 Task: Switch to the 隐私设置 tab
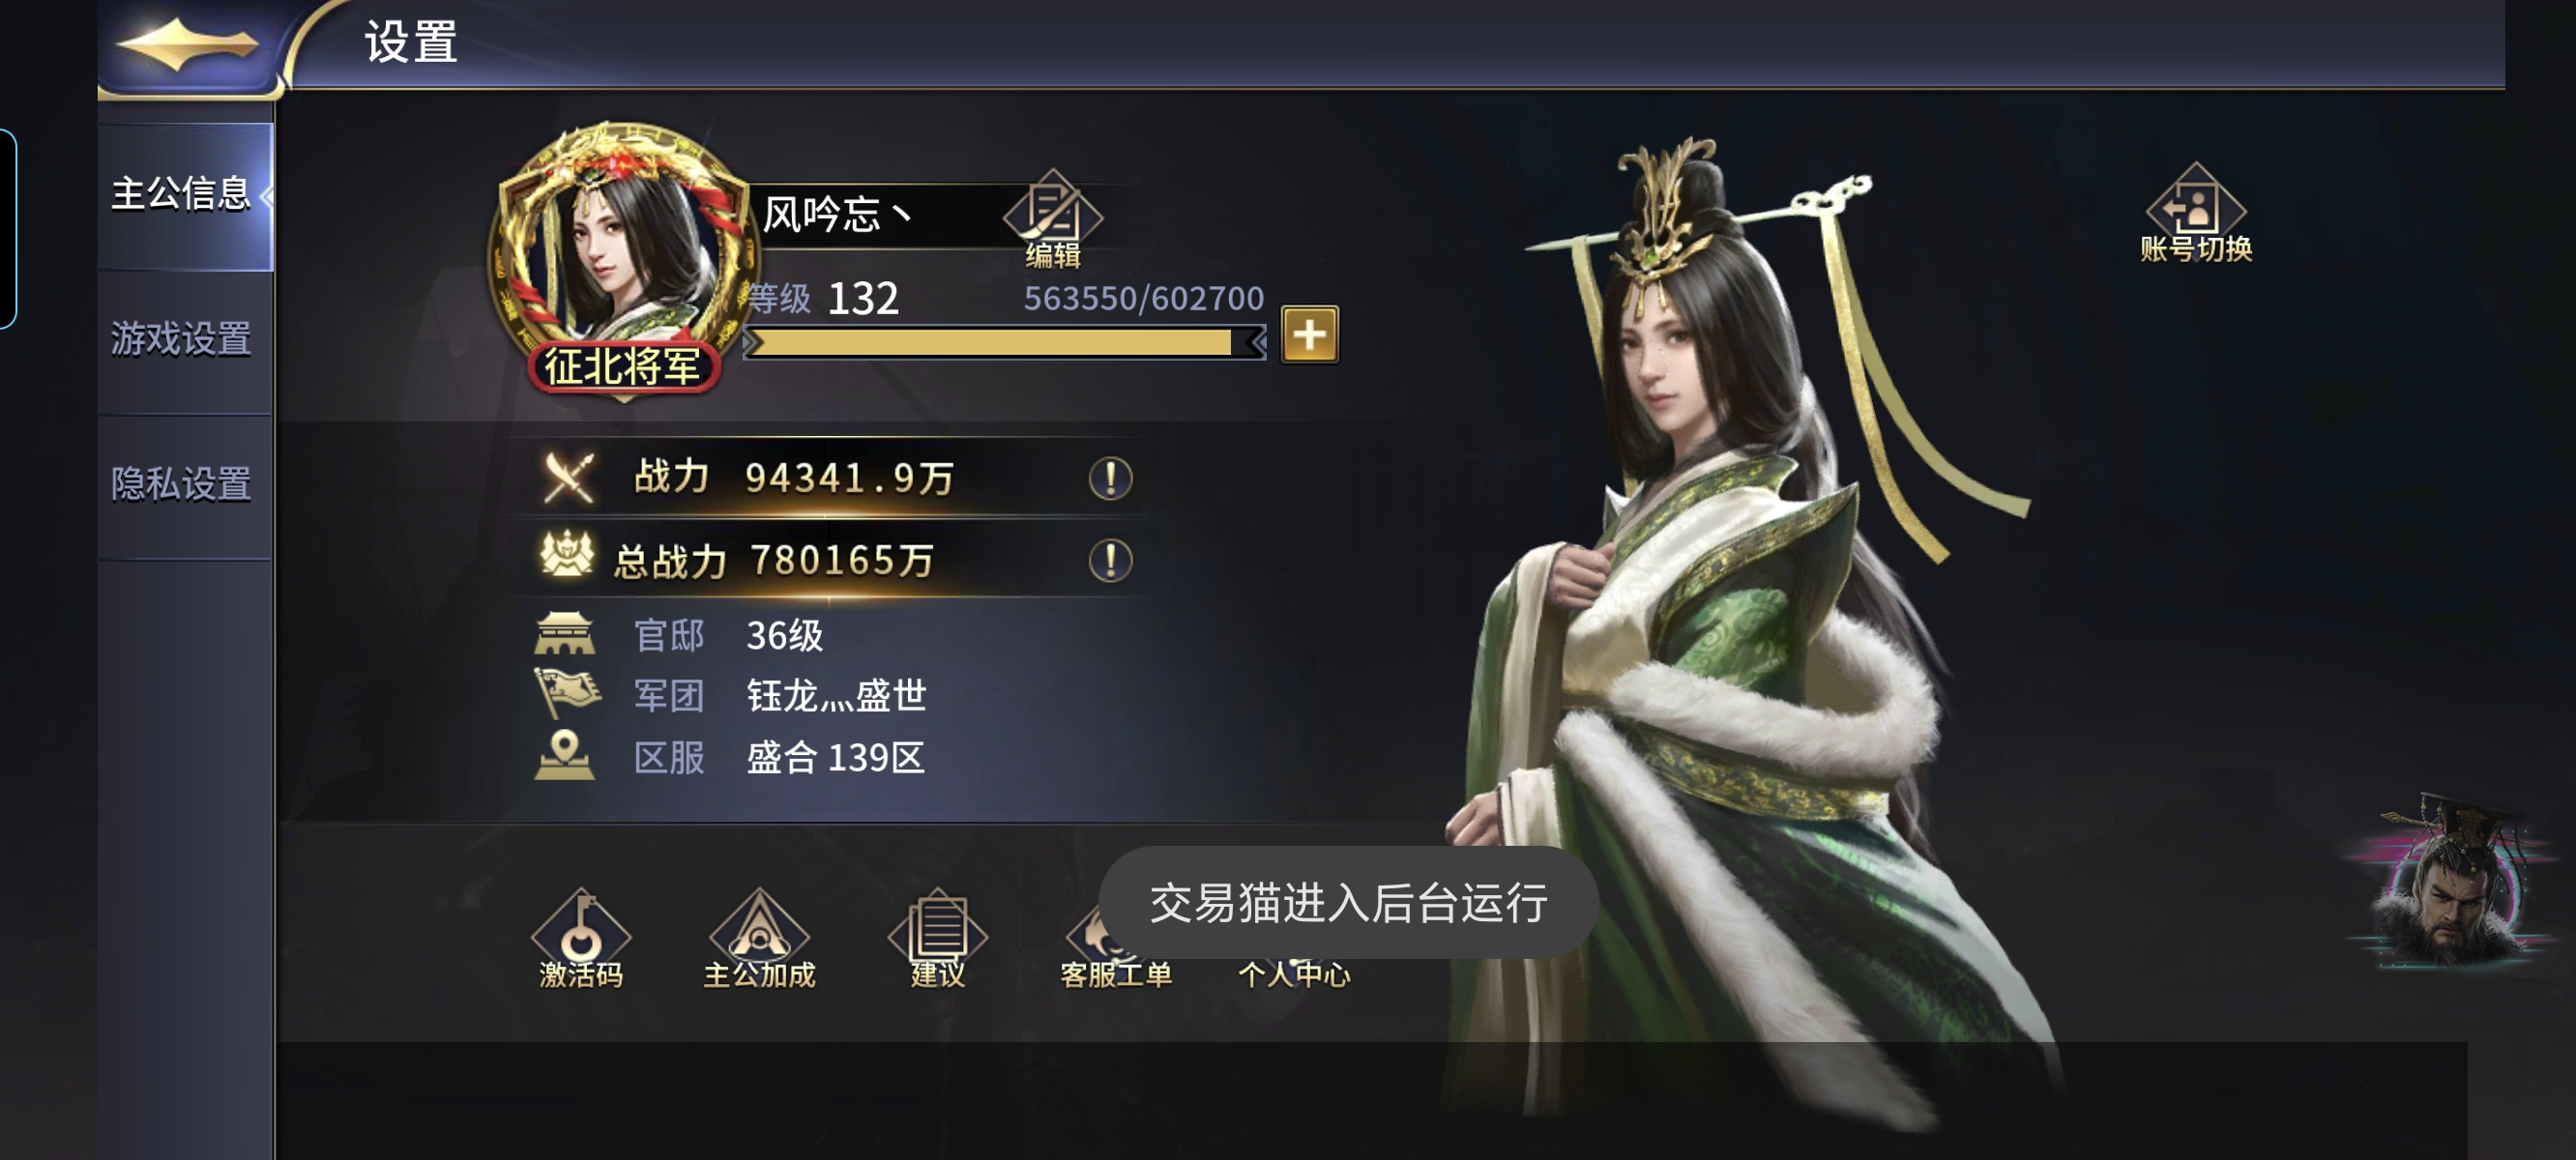185,486
